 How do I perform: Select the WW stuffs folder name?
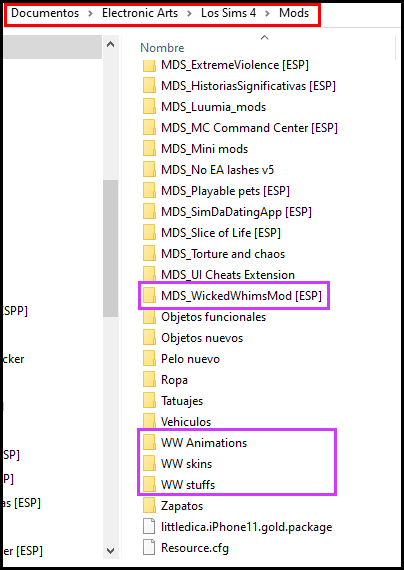point(188,485)
